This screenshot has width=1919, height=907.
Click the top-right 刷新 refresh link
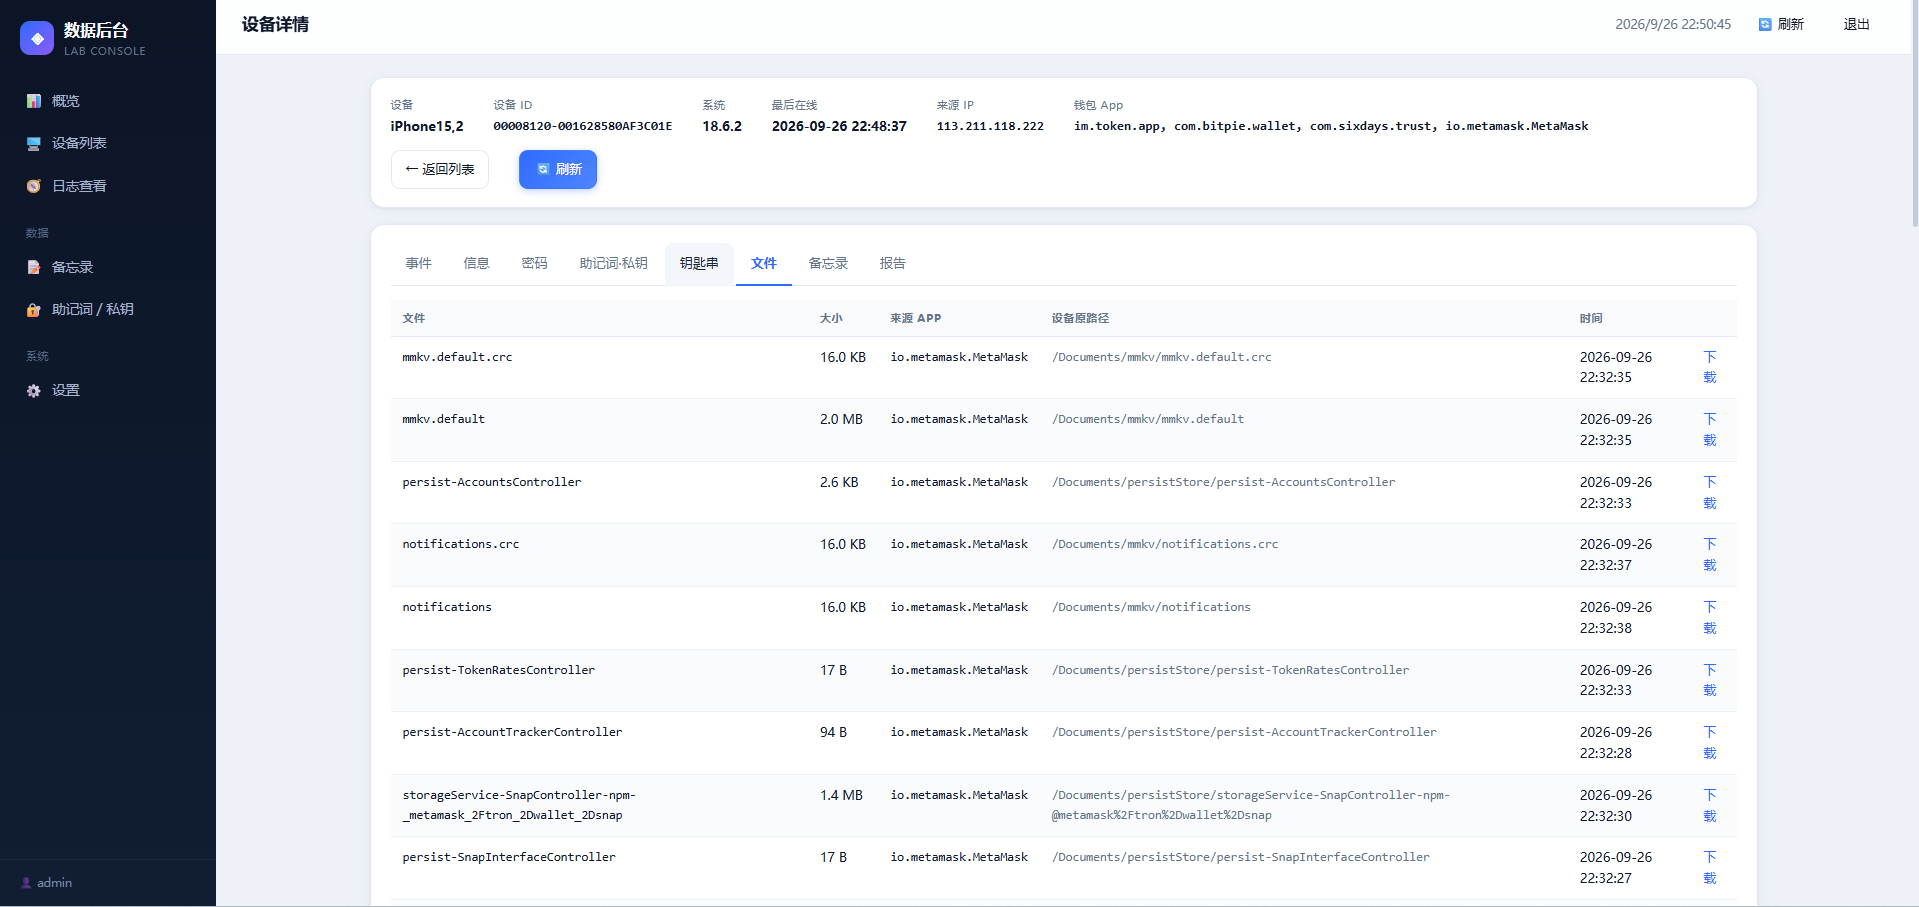coord(1781,24)
